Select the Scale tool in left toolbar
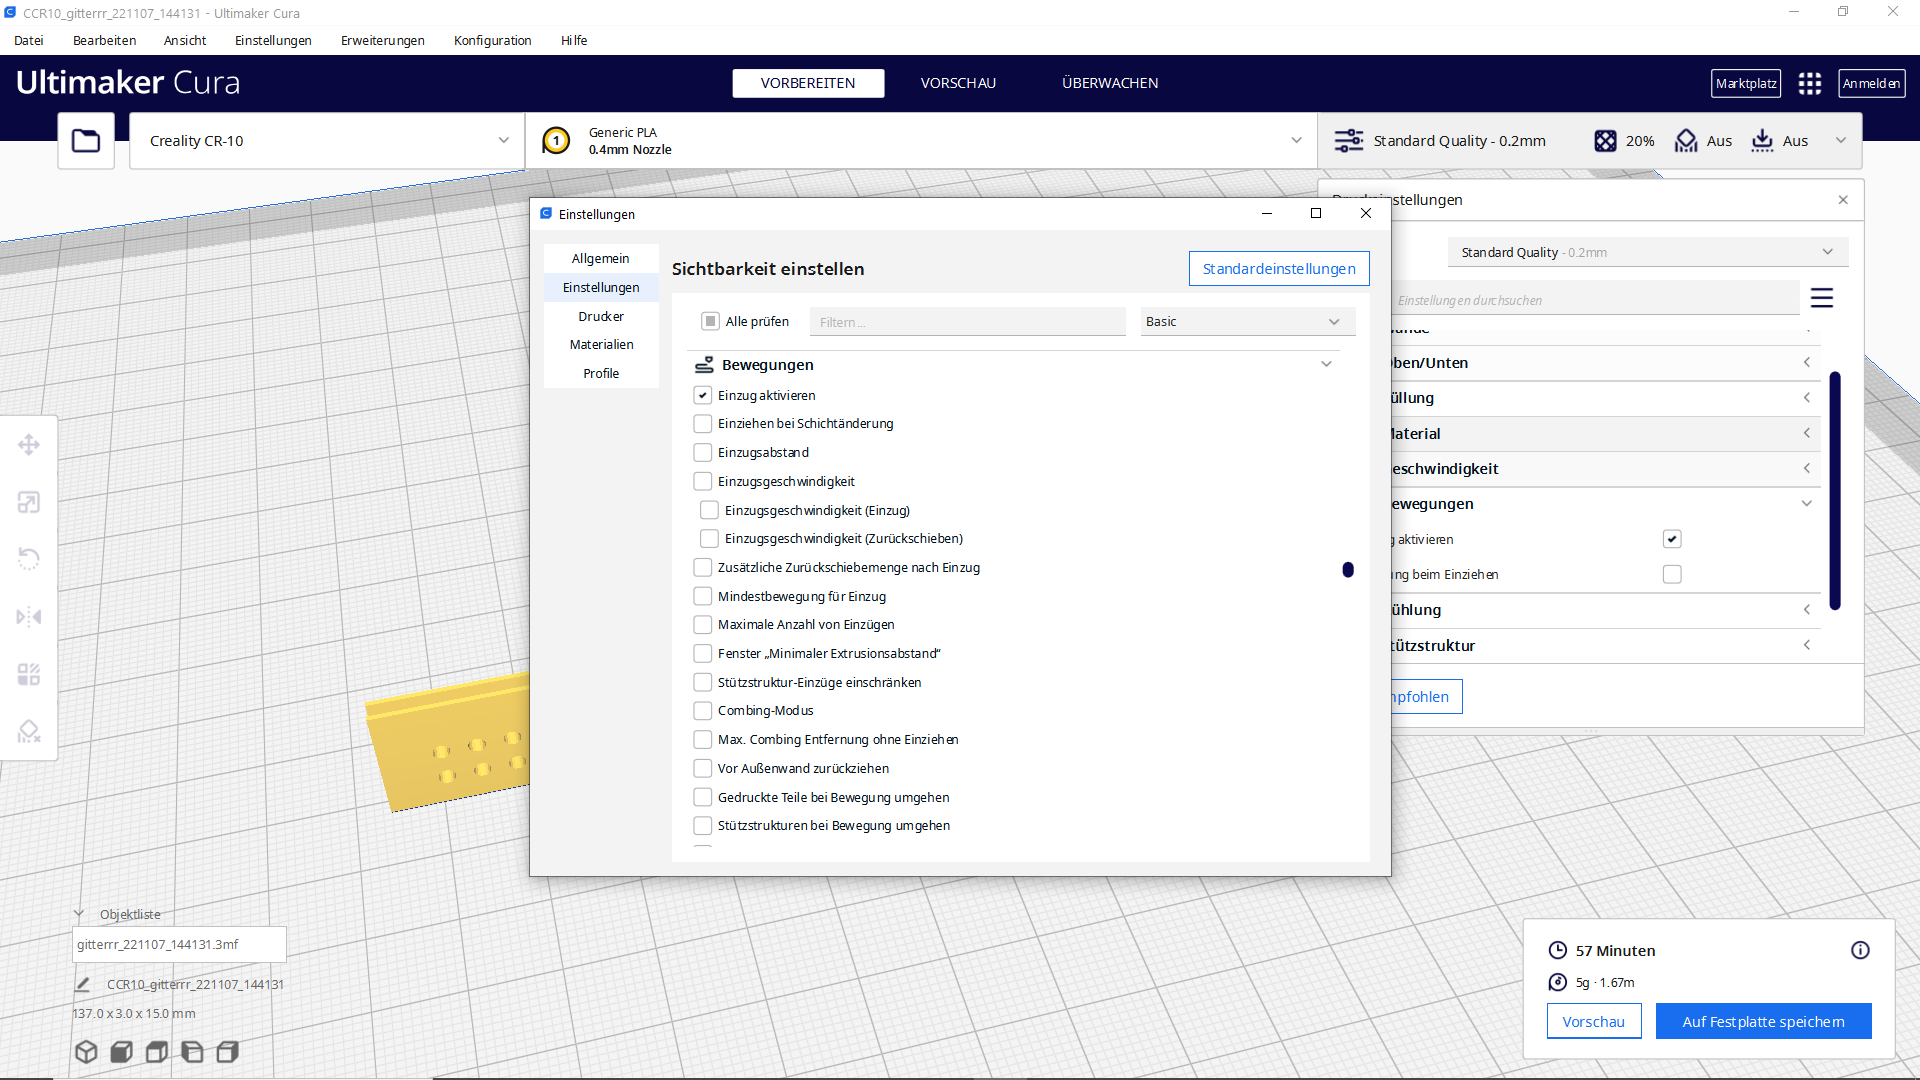 coord(29,502)
